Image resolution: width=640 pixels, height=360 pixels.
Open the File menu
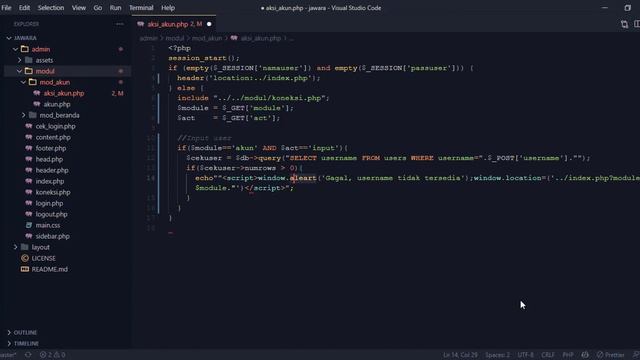pos(6,8)
